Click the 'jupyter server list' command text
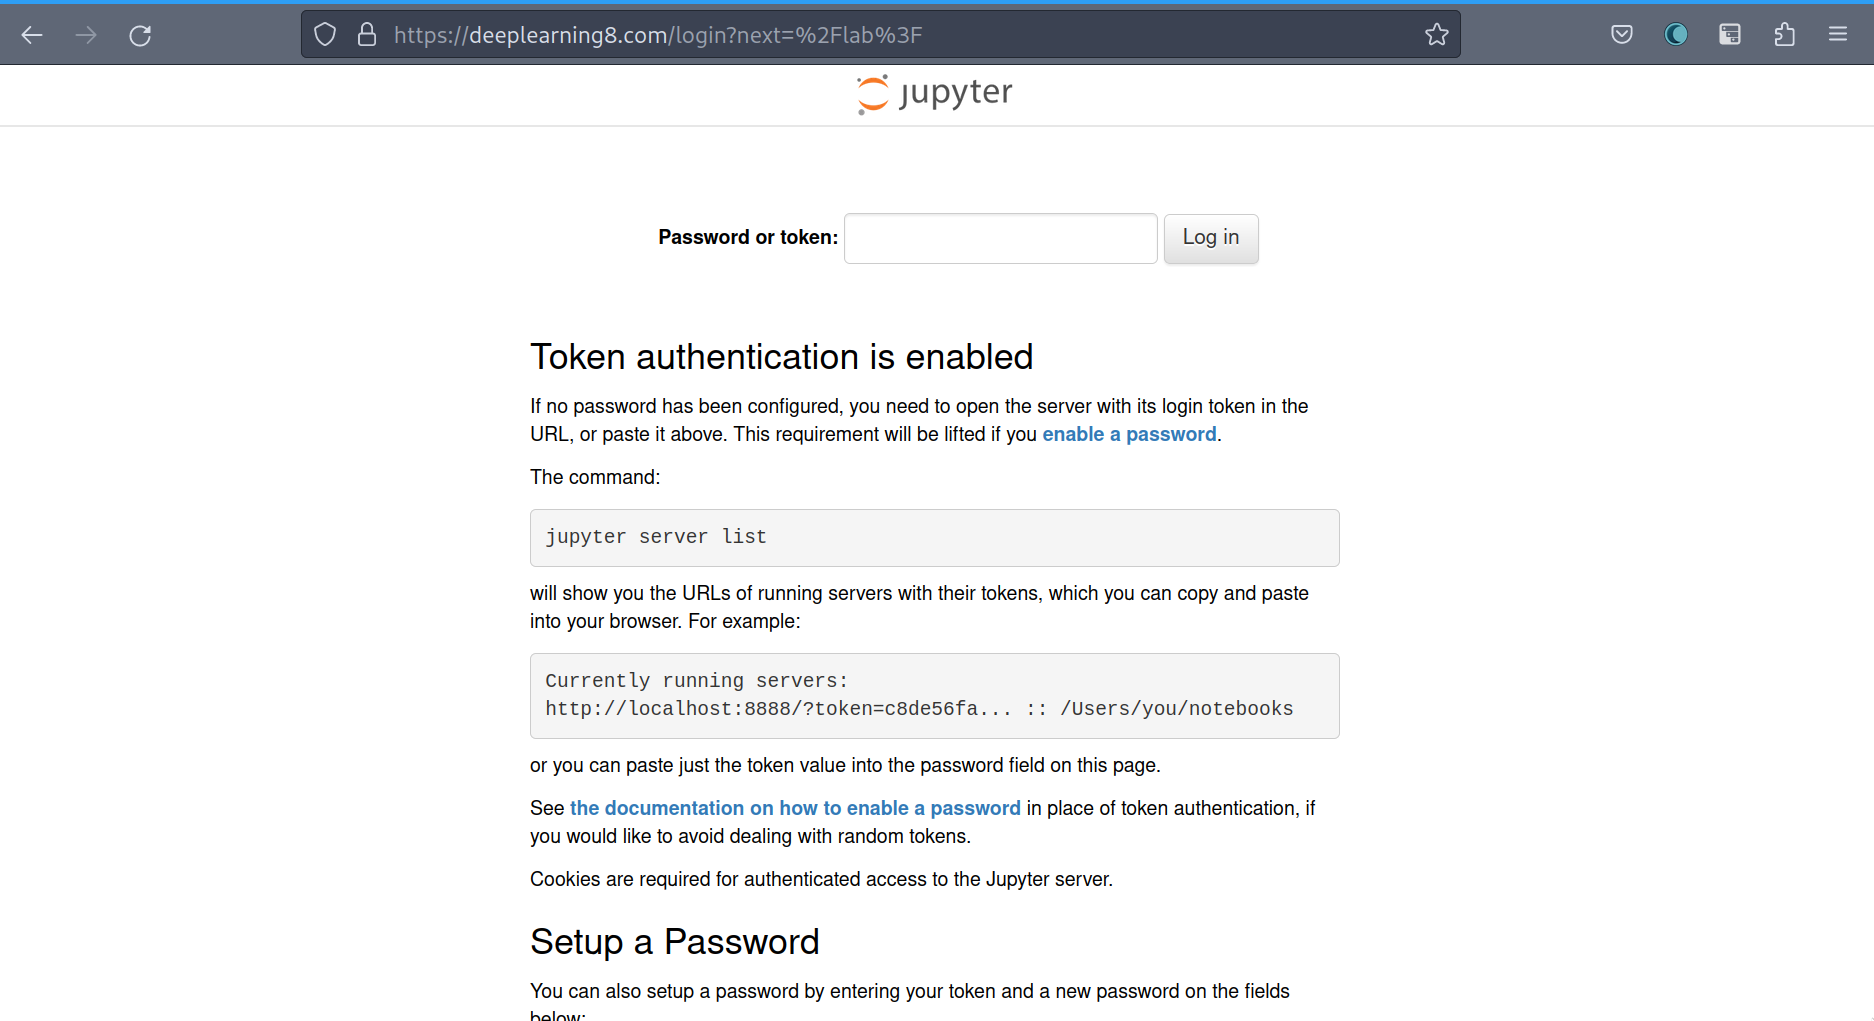Viewport: 1874px width, 1021px height. pos(656,537)
